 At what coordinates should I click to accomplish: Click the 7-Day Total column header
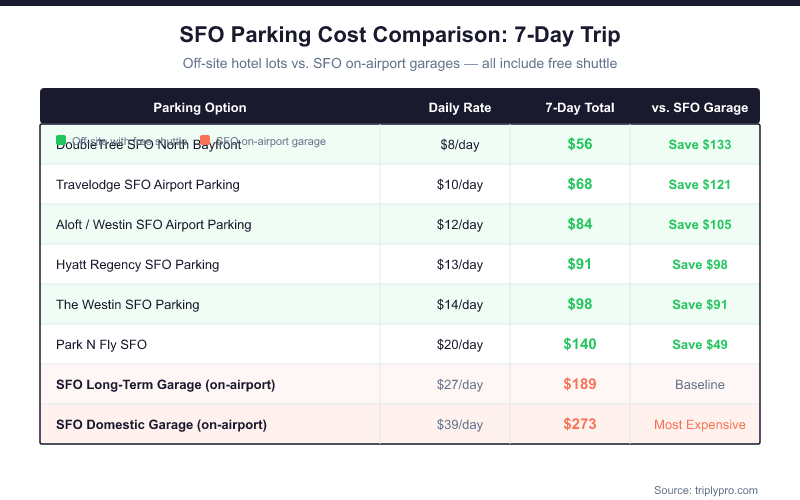[x=580, y=108]
